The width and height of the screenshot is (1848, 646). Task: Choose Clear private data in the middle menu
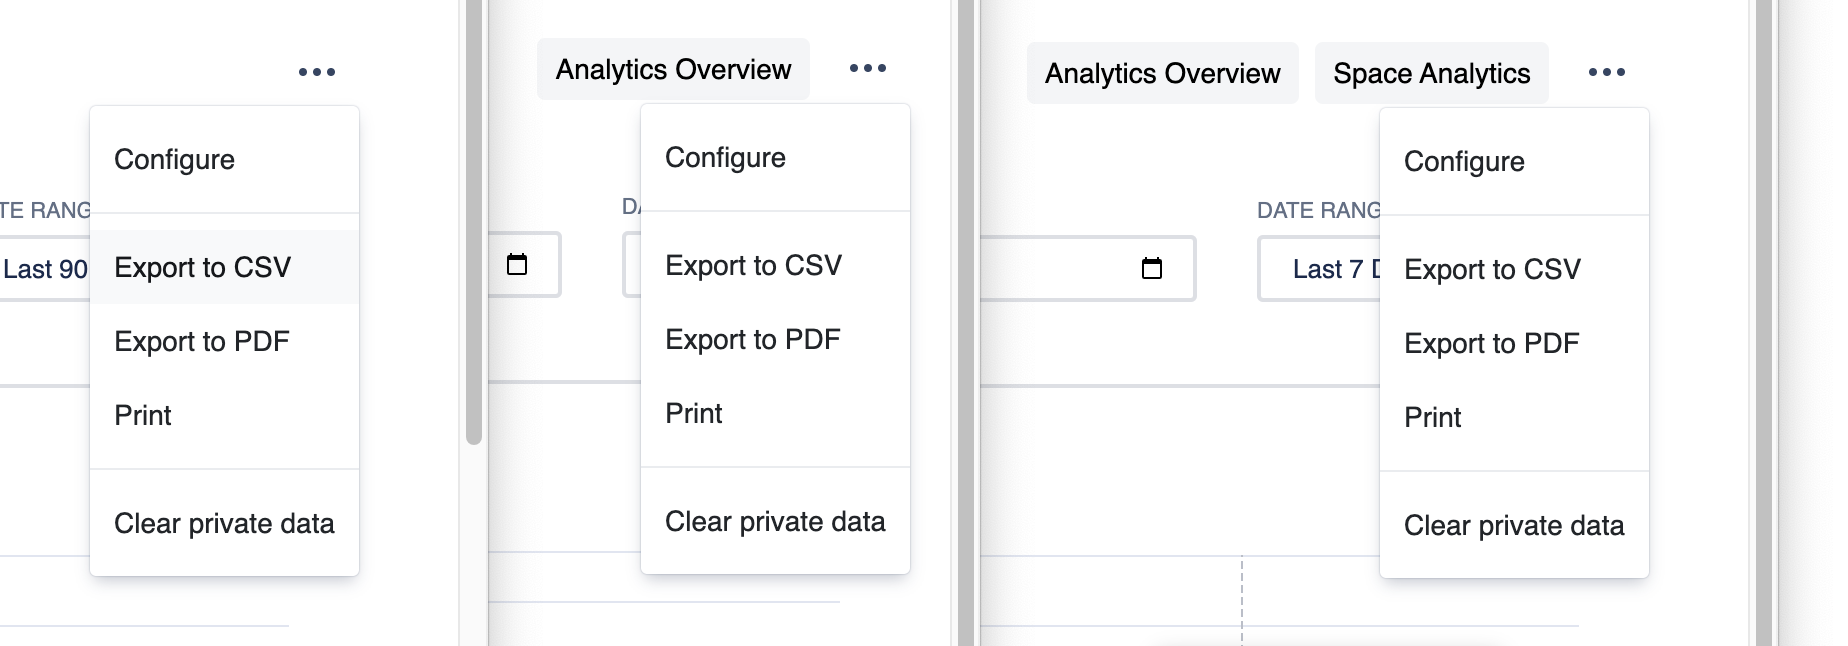(x=775, y=521)
